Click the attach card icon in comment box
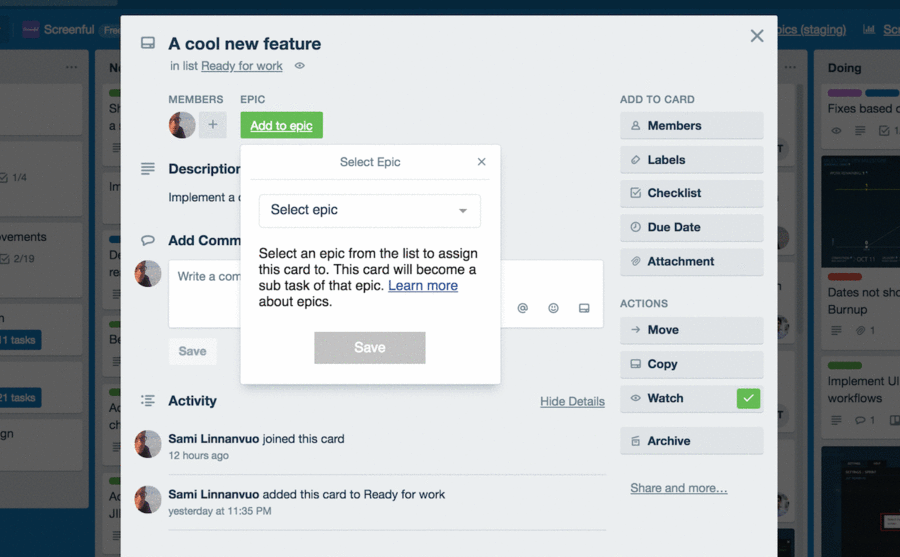Screen dimensions: 900x557 click(x=584, y=309)
